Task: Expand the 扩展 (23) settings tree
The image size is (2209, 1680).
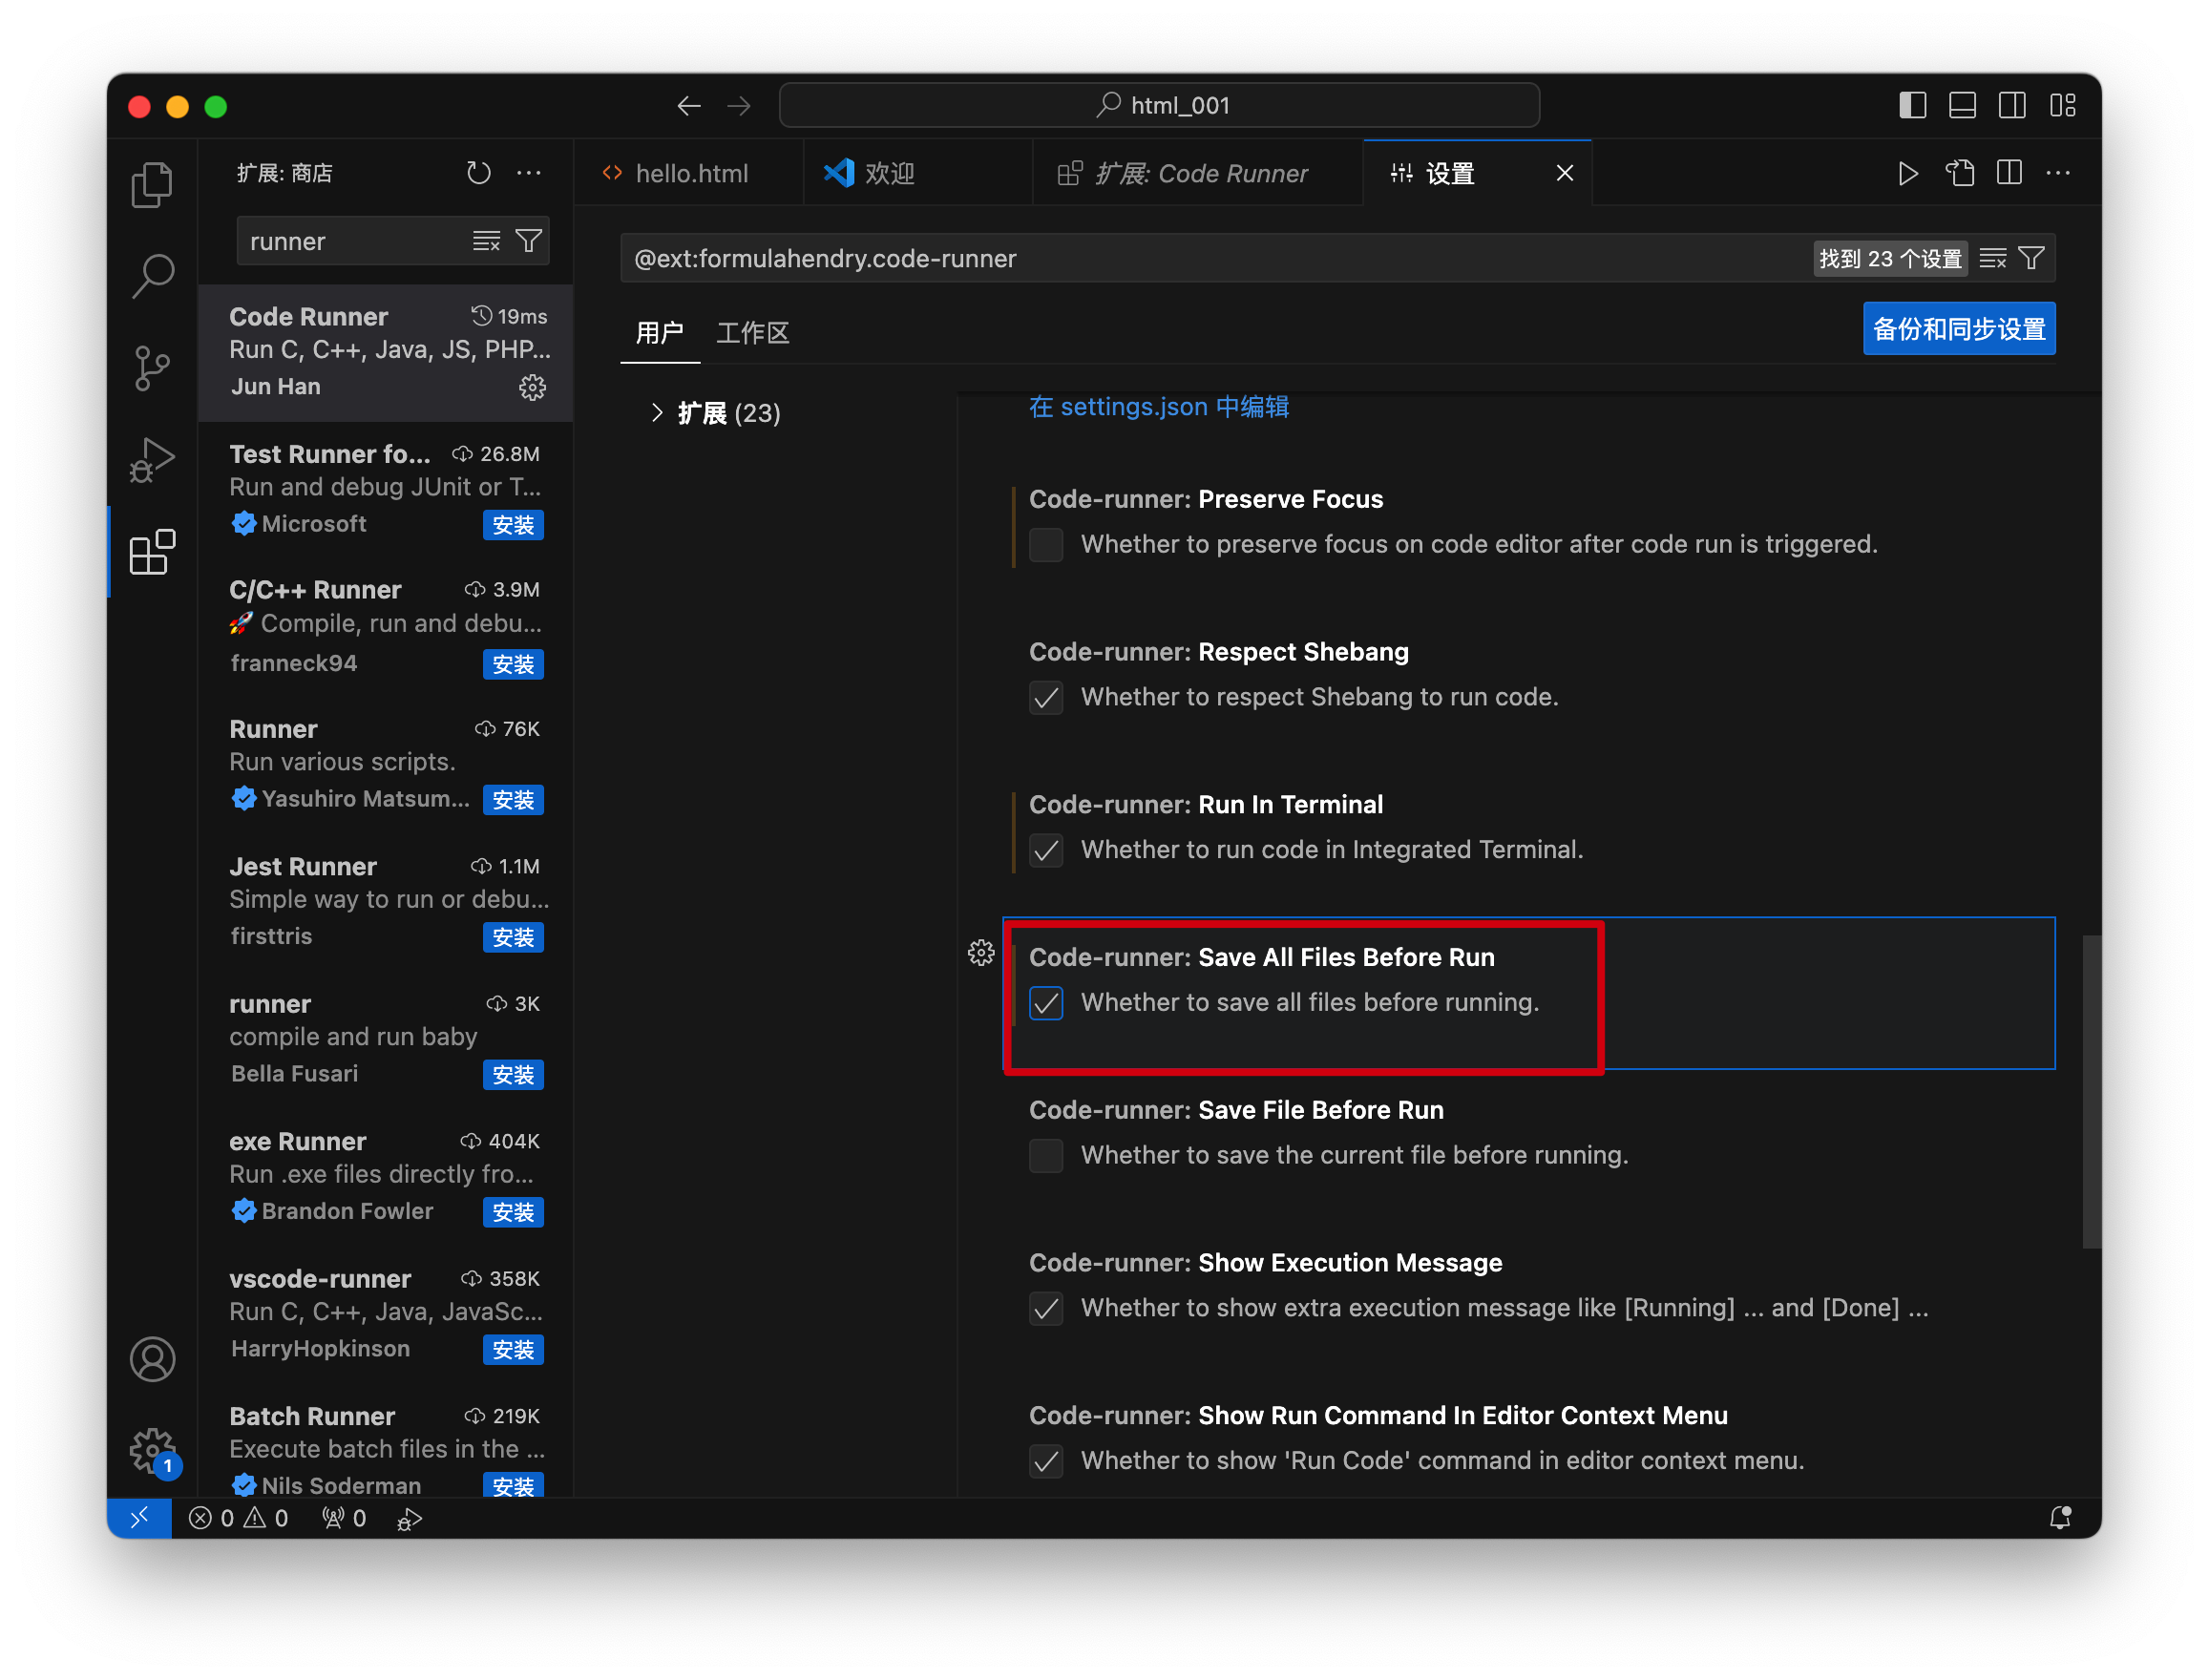Action: (657, 413)
